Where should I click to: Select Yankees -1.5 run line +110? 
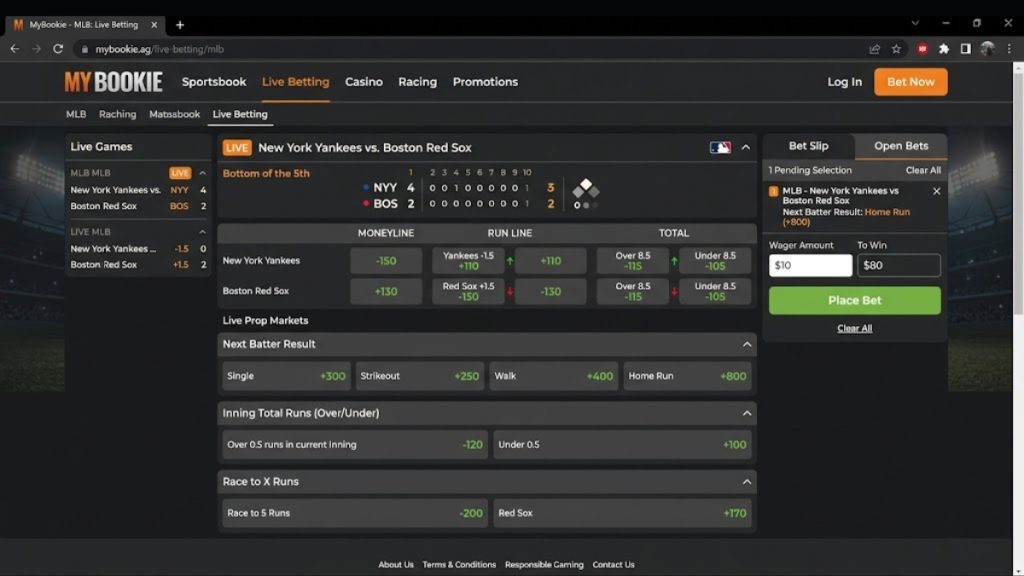tap(468, 261)
